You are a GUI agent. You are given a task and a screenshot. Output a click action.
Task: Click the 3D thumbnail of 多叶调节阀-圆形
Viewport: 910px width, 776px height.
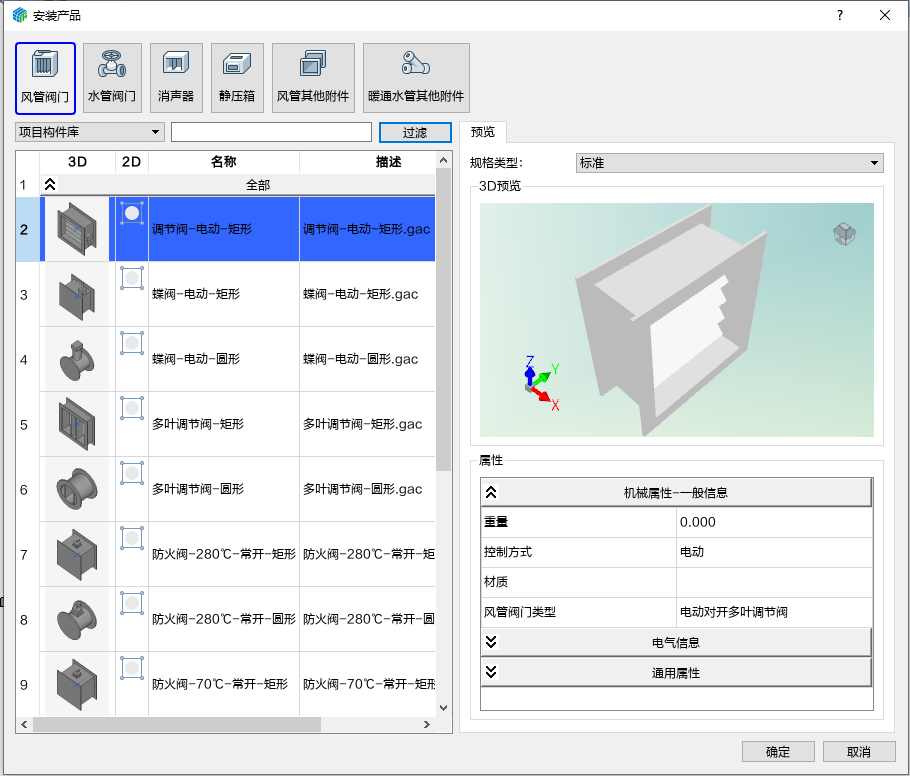[77, 489]
